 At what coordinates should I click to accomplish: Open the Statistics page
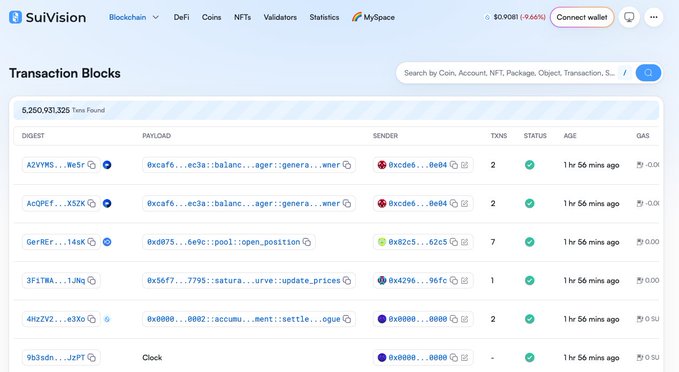click(x=324, y=17)
